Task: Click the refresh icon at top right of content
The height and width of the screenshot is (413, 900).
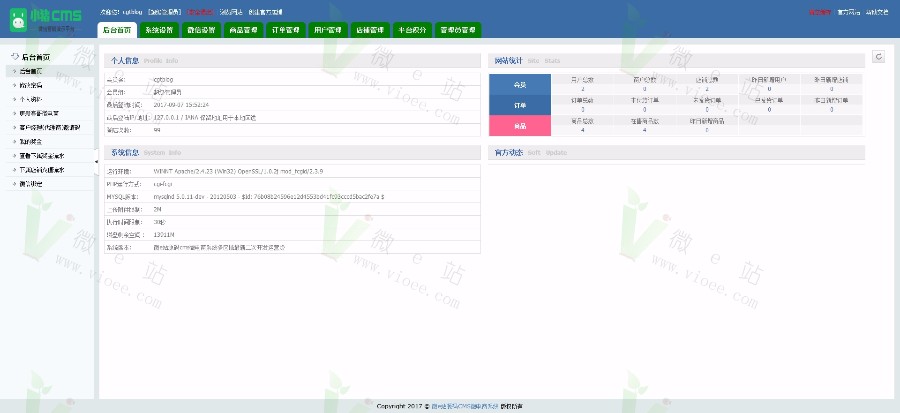Action: pos(878,56)
